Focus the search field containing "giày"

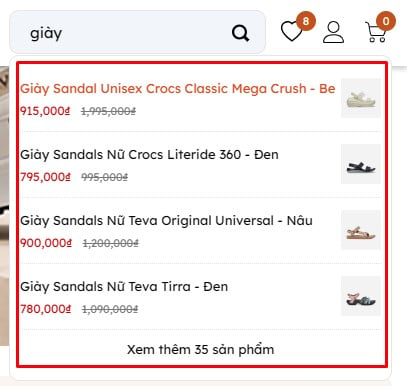137,32
